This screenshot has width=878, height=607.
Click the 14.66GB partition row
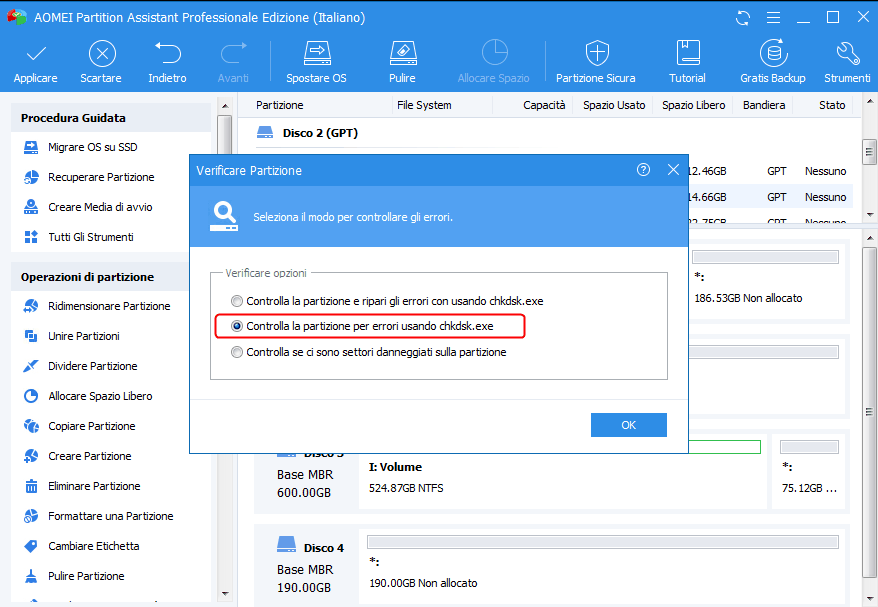click(770, 197)
